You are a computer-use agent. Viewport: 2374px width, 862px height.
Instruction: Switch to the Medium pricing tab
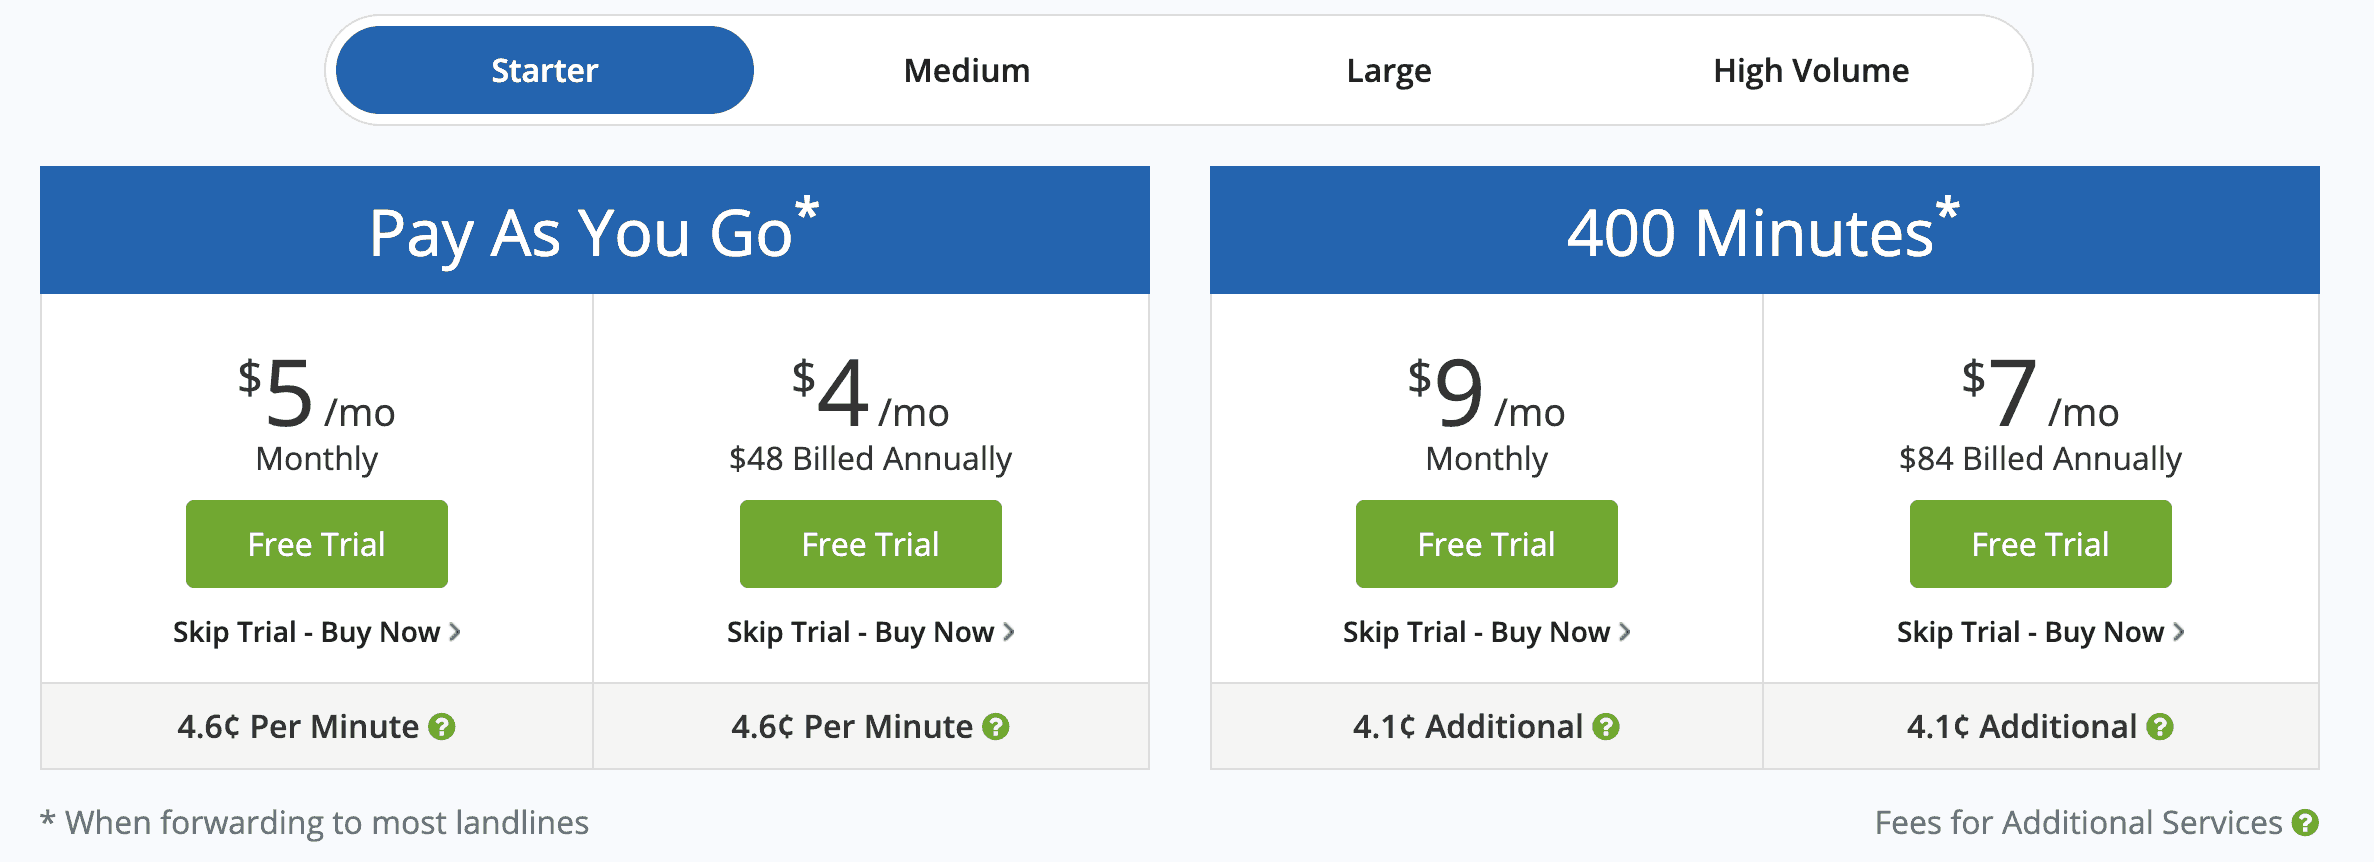point(966,69)
